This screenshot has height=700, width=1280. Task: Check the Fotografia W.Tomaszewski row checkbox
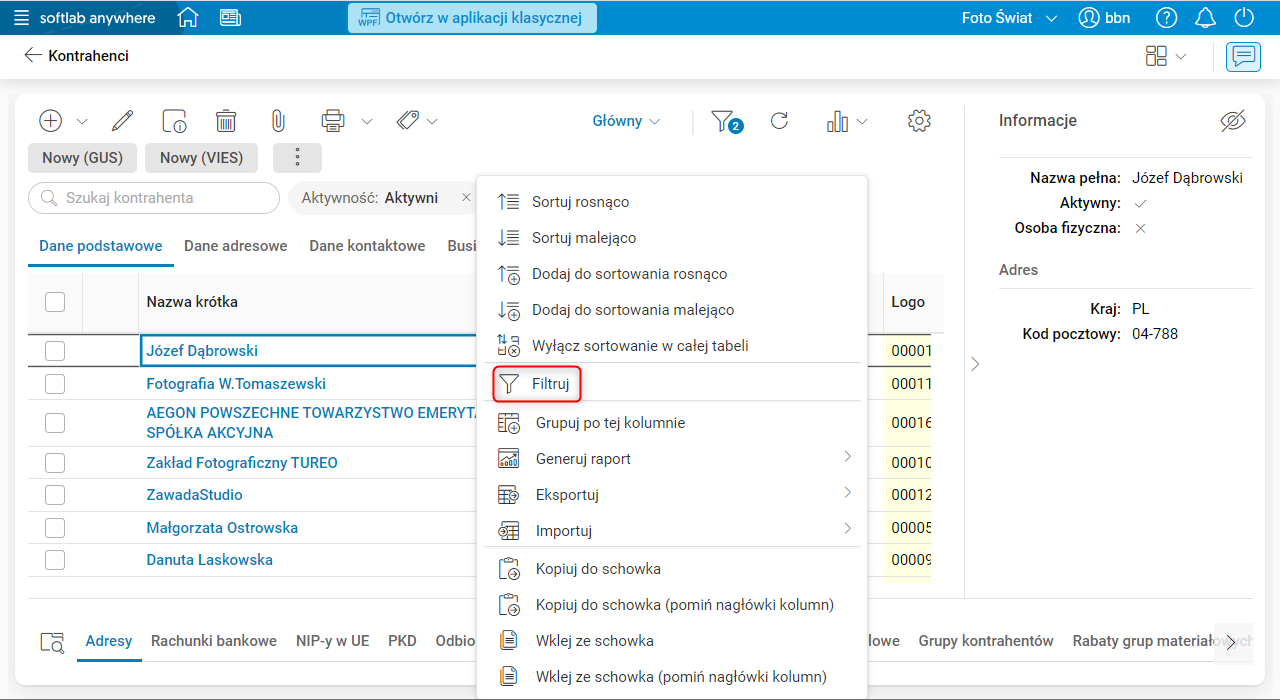[x=55, y=384]
